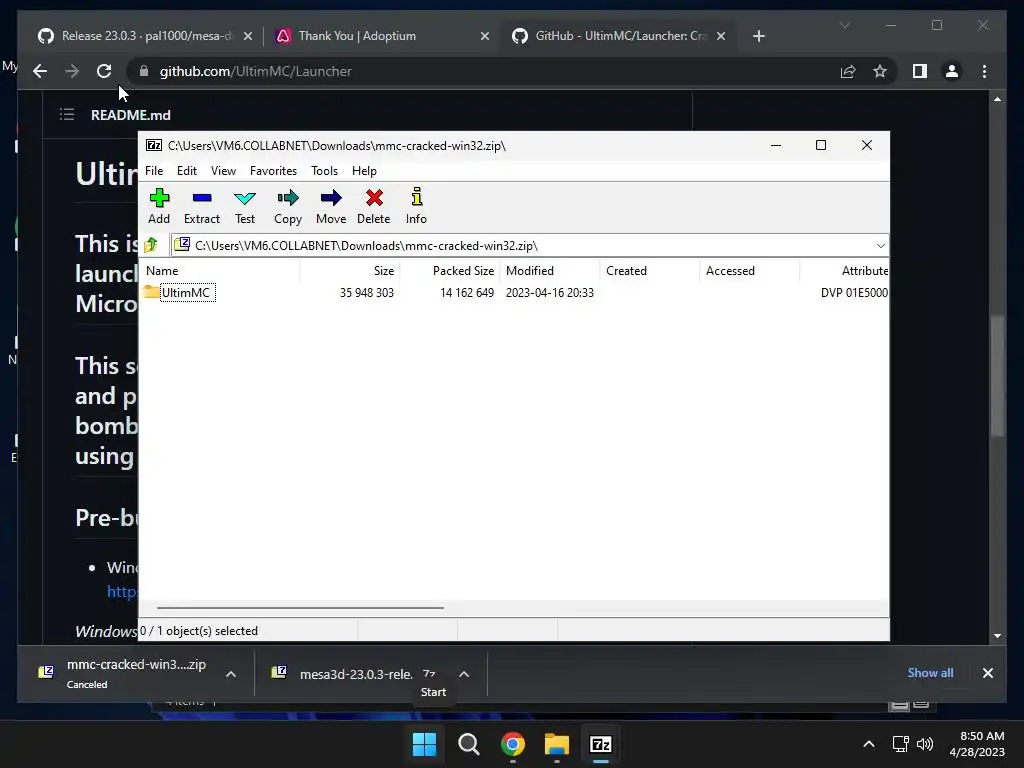Sort by the Created column header
Screen dimensions: 1024x768
coord(650,270)
